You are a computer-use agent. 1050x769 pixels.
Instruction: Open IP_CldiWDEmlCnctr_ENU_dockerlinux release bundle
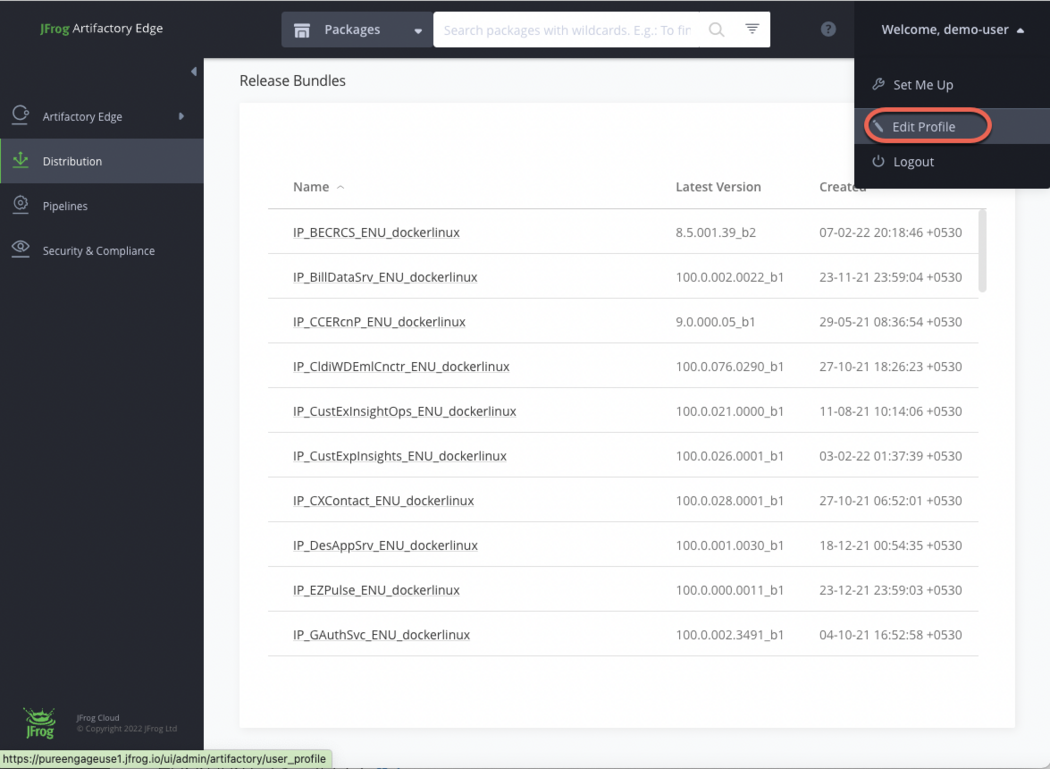(400, 367)
